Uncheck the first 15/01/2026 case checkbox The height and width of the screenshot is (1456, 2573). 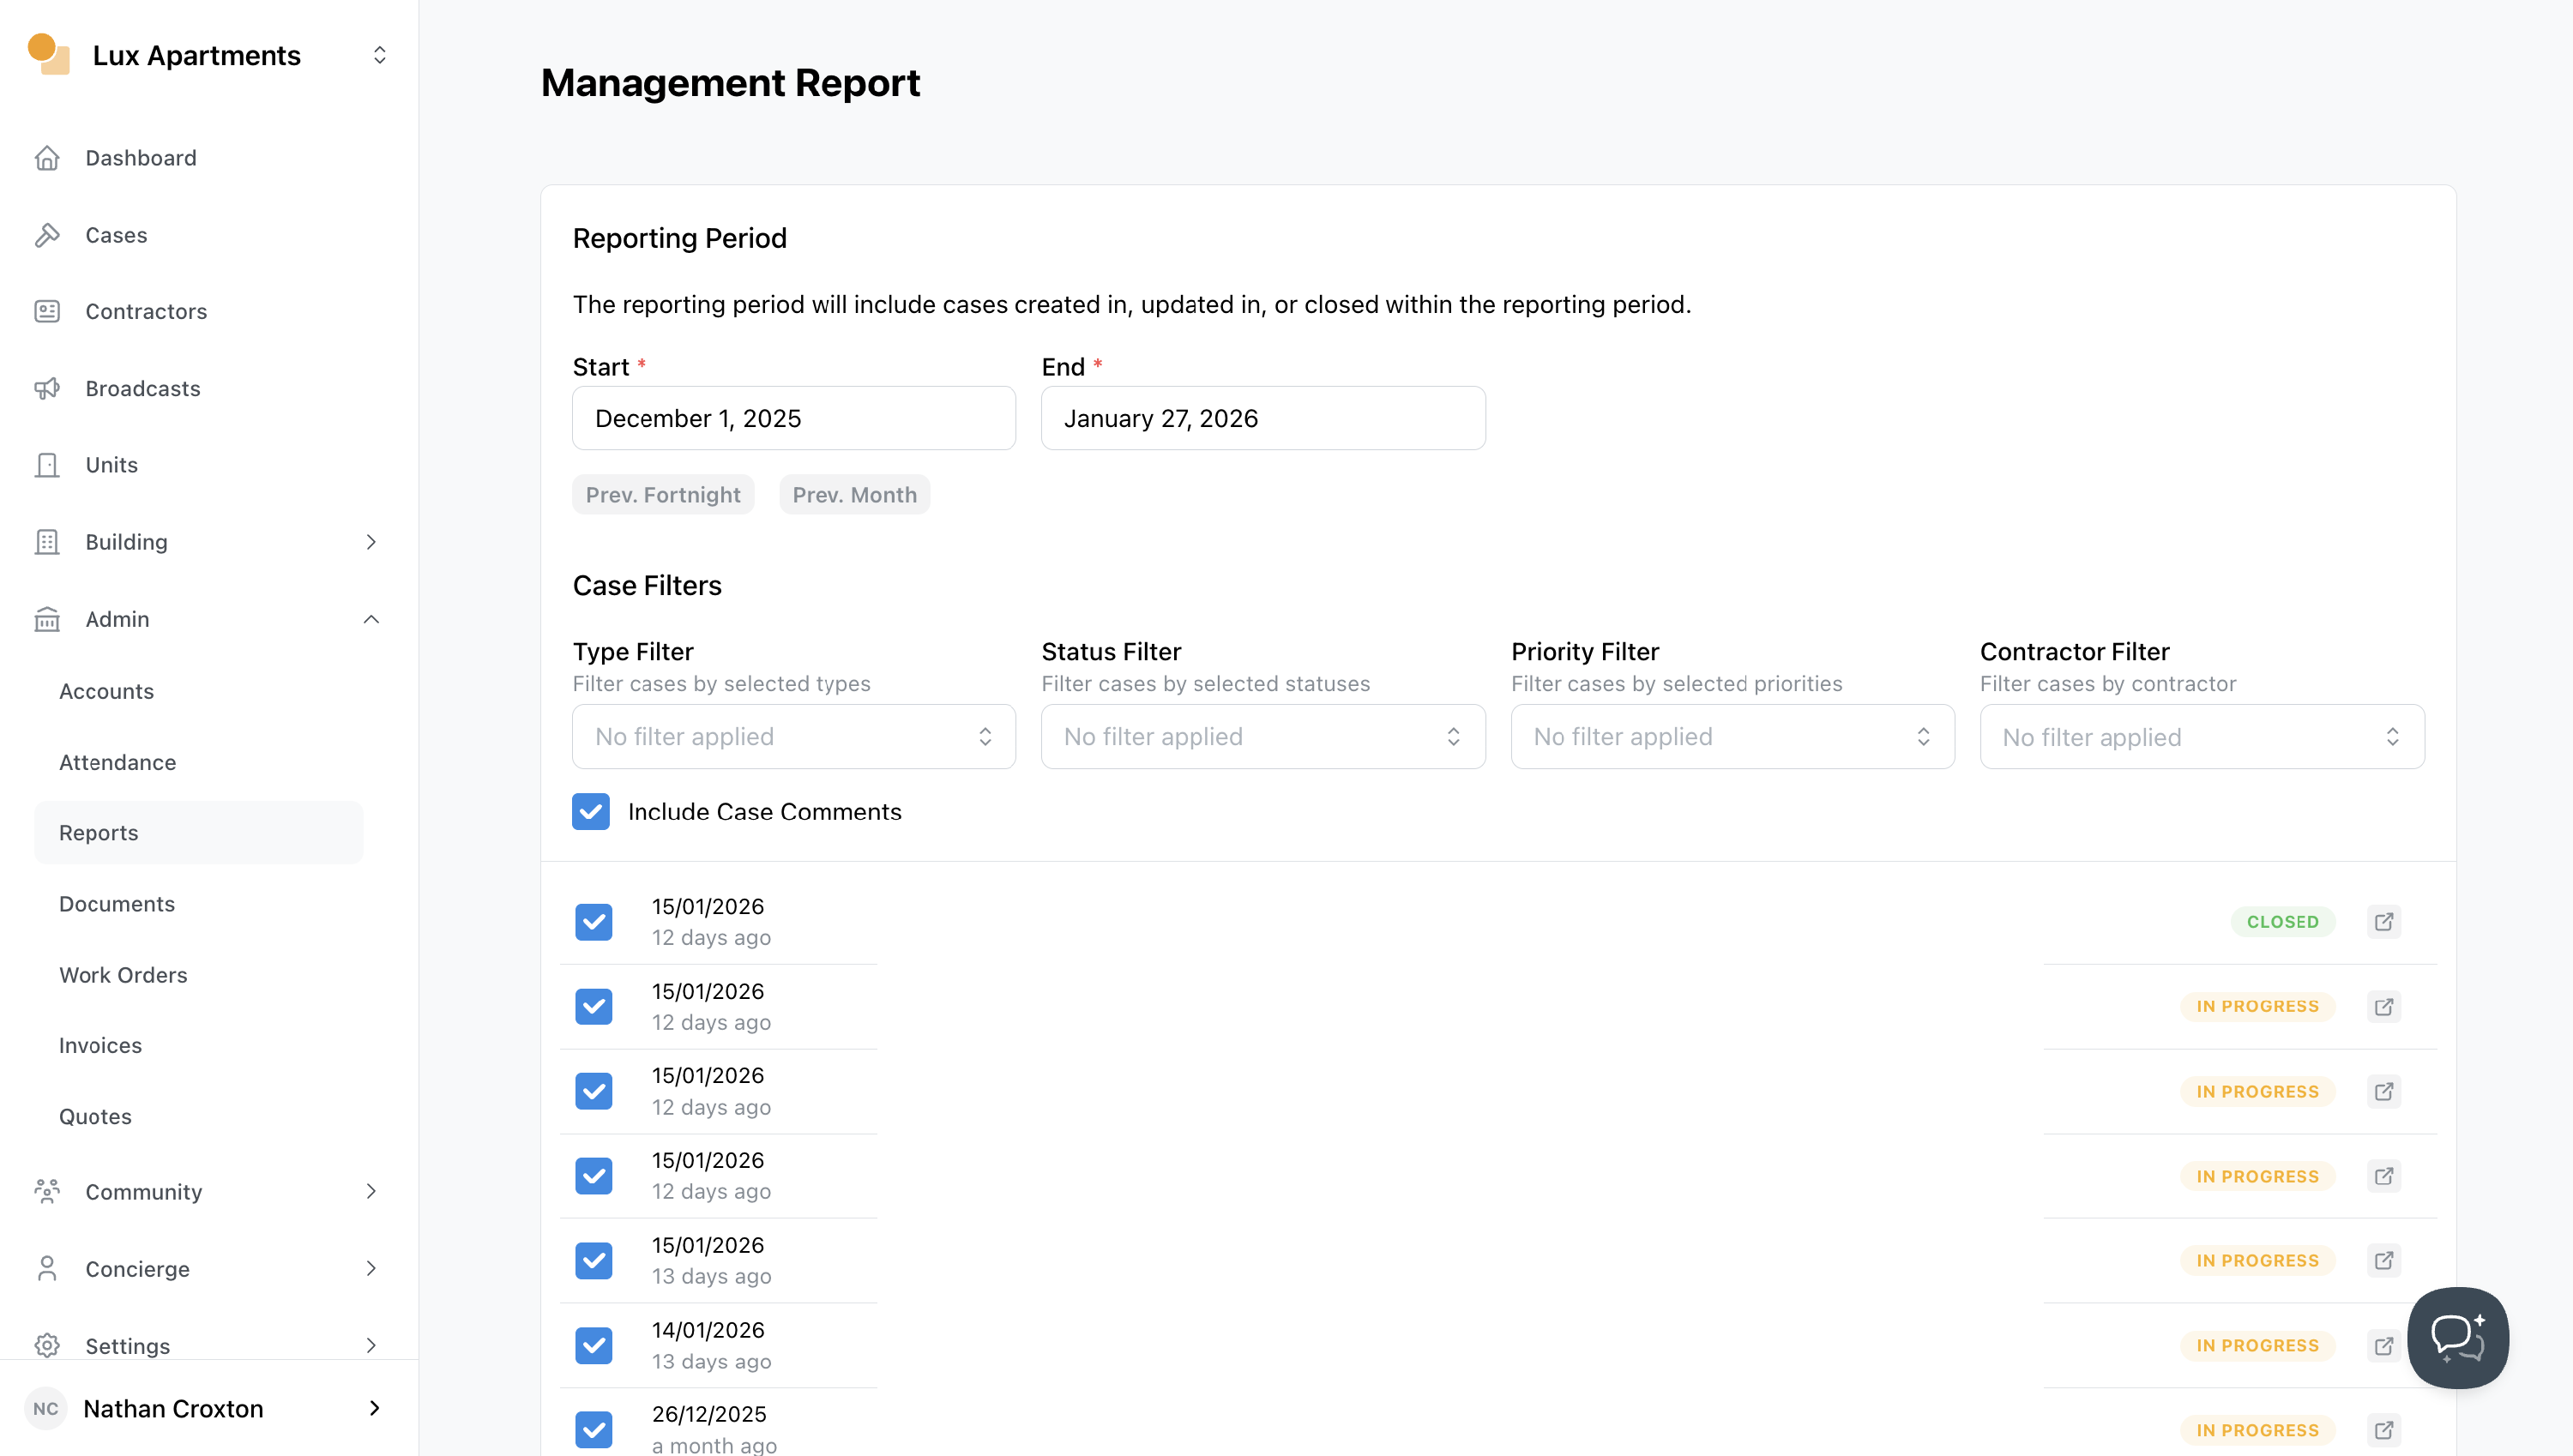click(594, 921)
